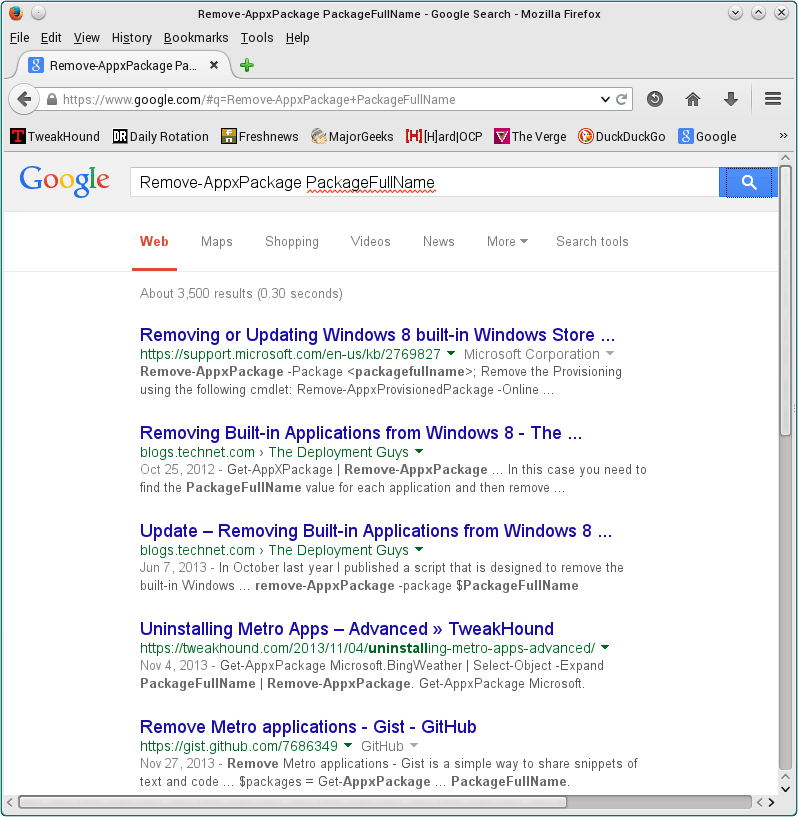Open the Removing or Updating Windows 8 result
This screenshot has height=817, width=798.
[x=377, y=335]
